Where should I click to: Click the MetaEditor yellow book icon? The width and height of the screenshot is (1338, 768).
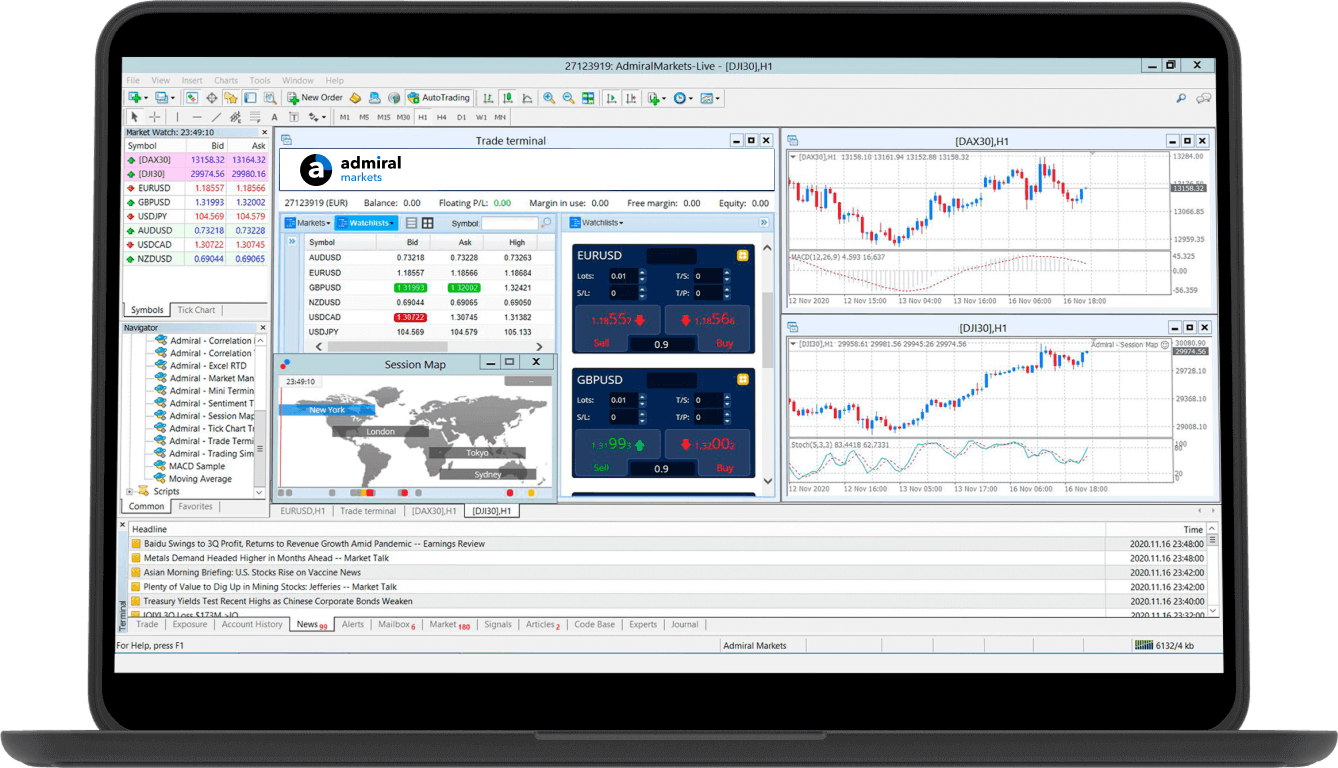pos(354,98)
